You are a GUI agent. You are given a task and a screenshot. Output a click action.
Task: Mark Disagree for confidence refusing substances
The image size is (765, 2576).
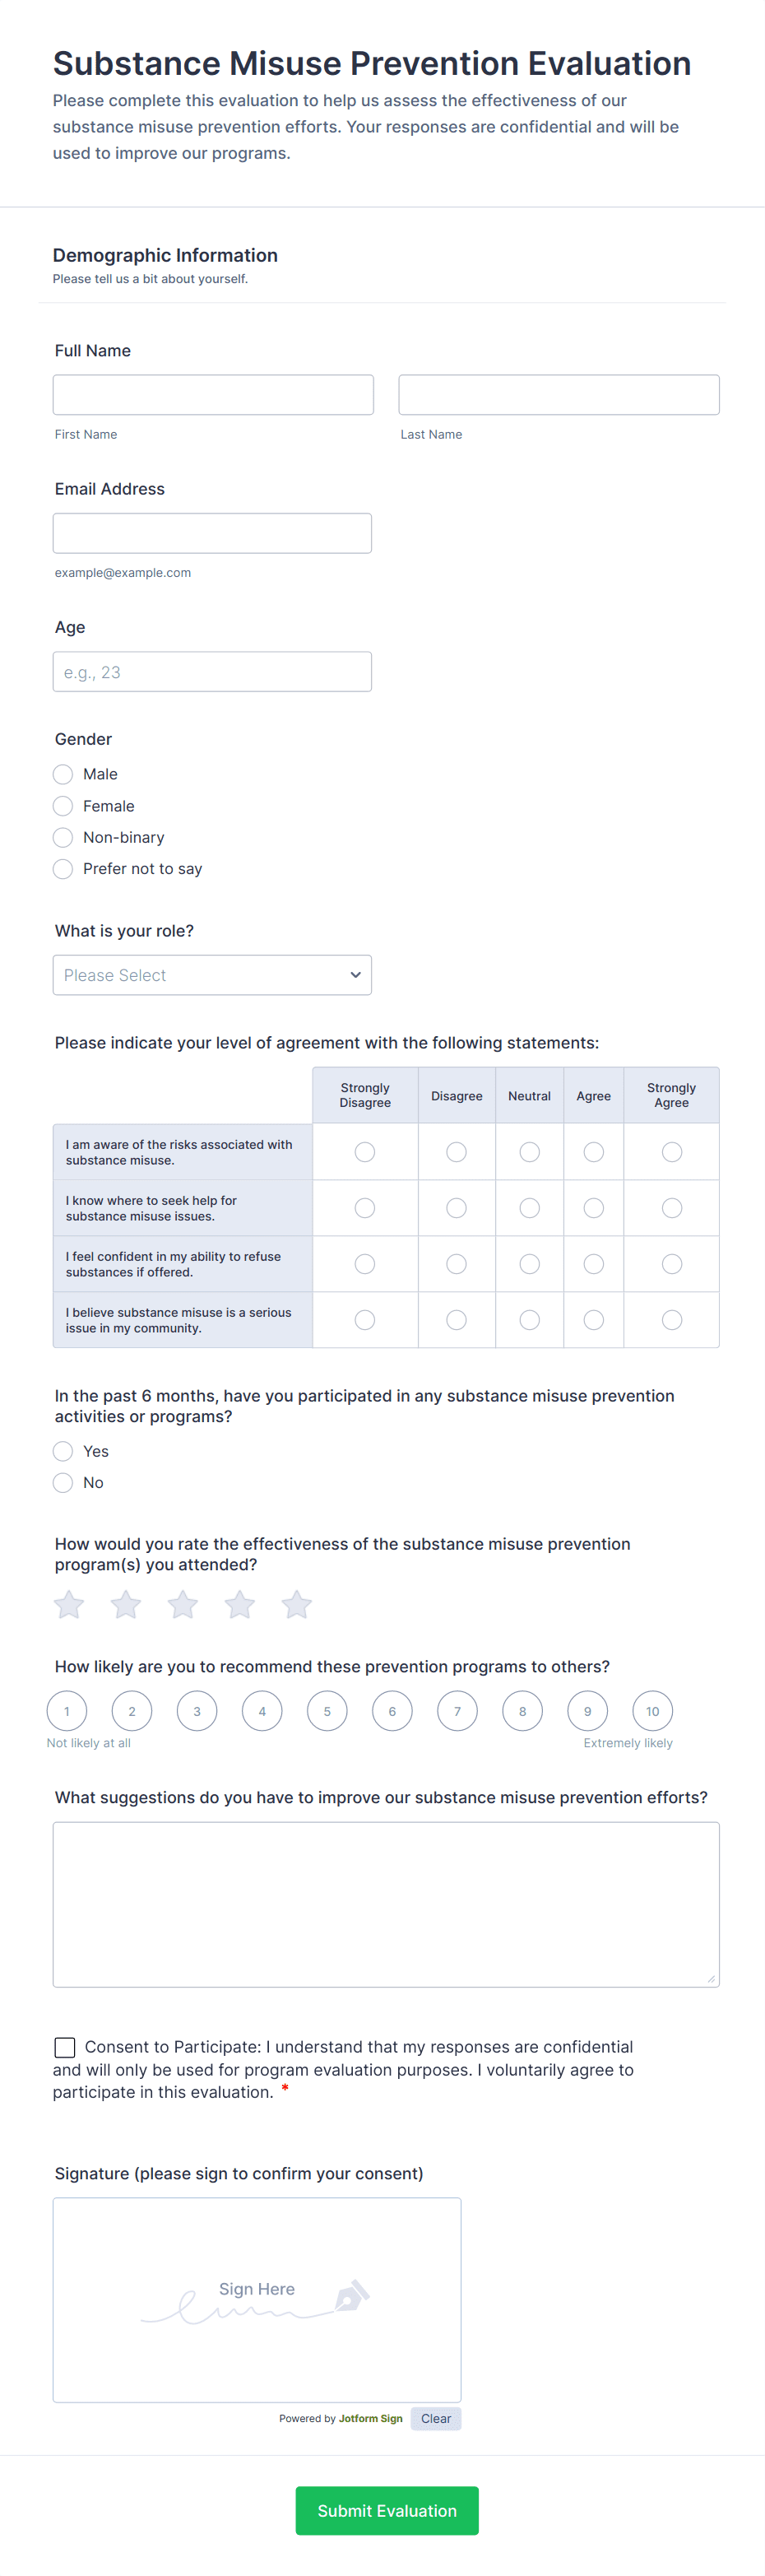point(457,1264)
